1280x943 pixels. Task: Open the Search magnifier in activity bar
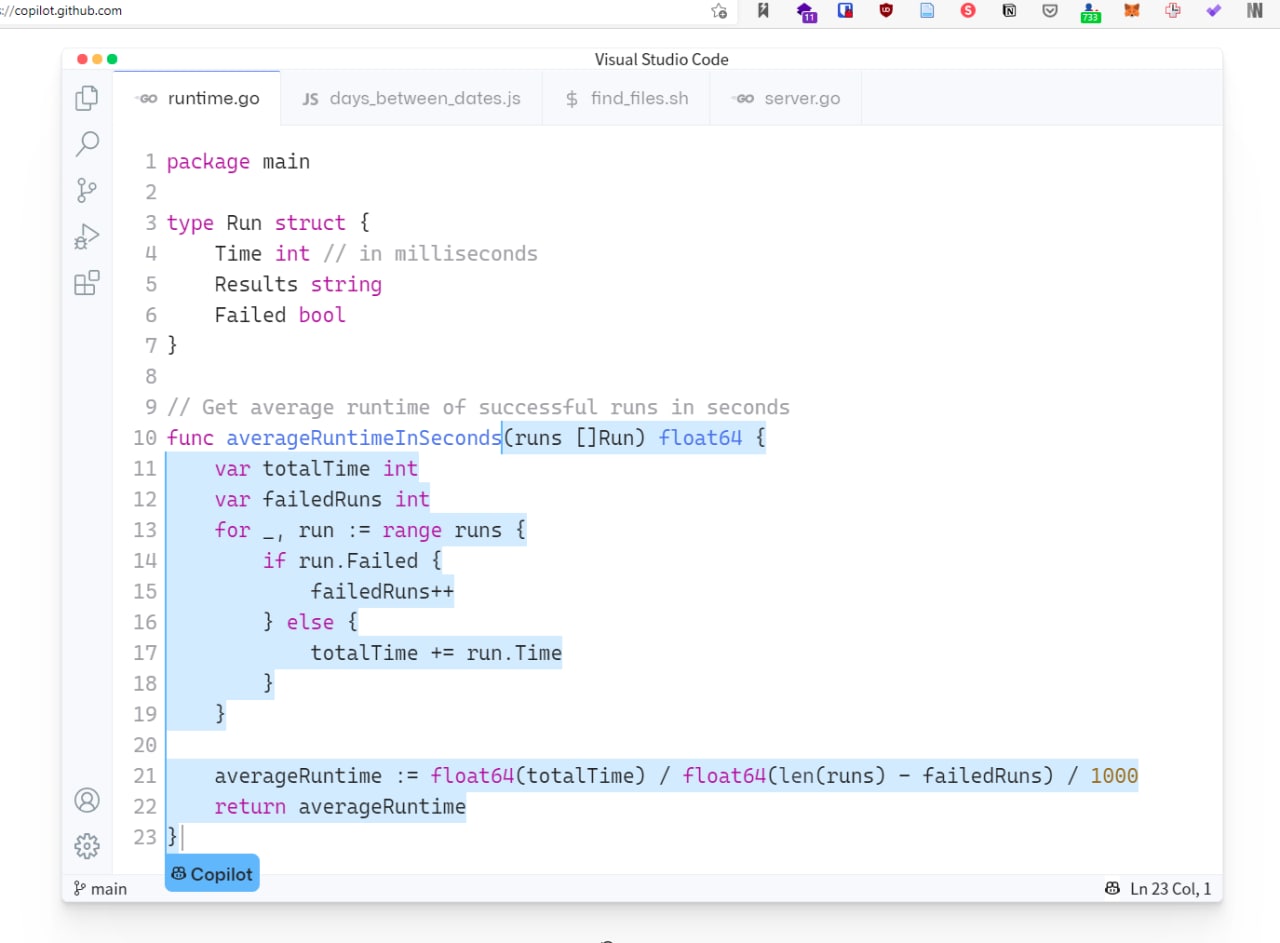click(87, 144)
